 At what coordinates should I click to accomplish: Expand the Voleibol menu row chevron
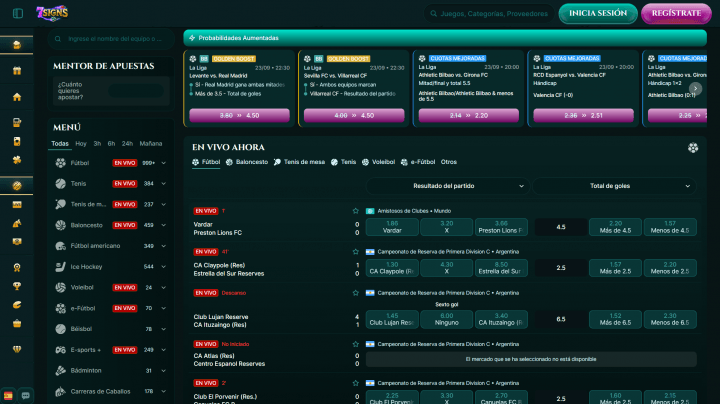point(163,288)
